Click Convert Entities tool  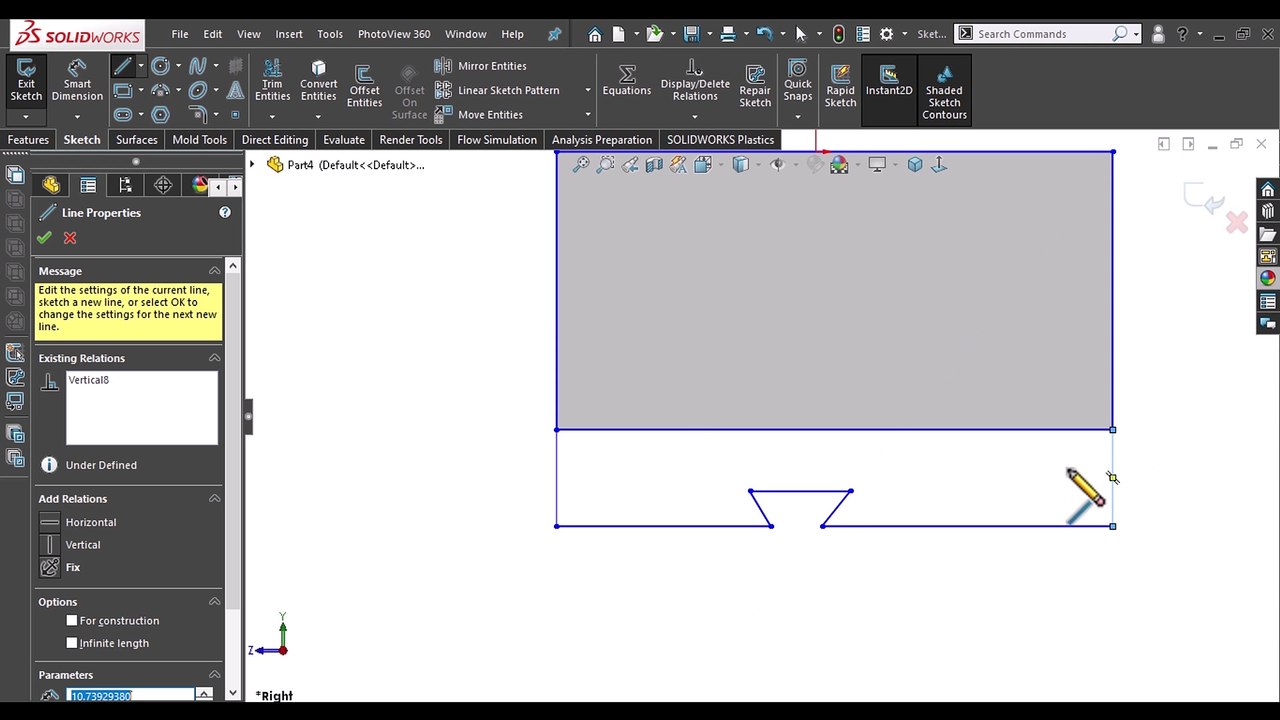[318, 80]
